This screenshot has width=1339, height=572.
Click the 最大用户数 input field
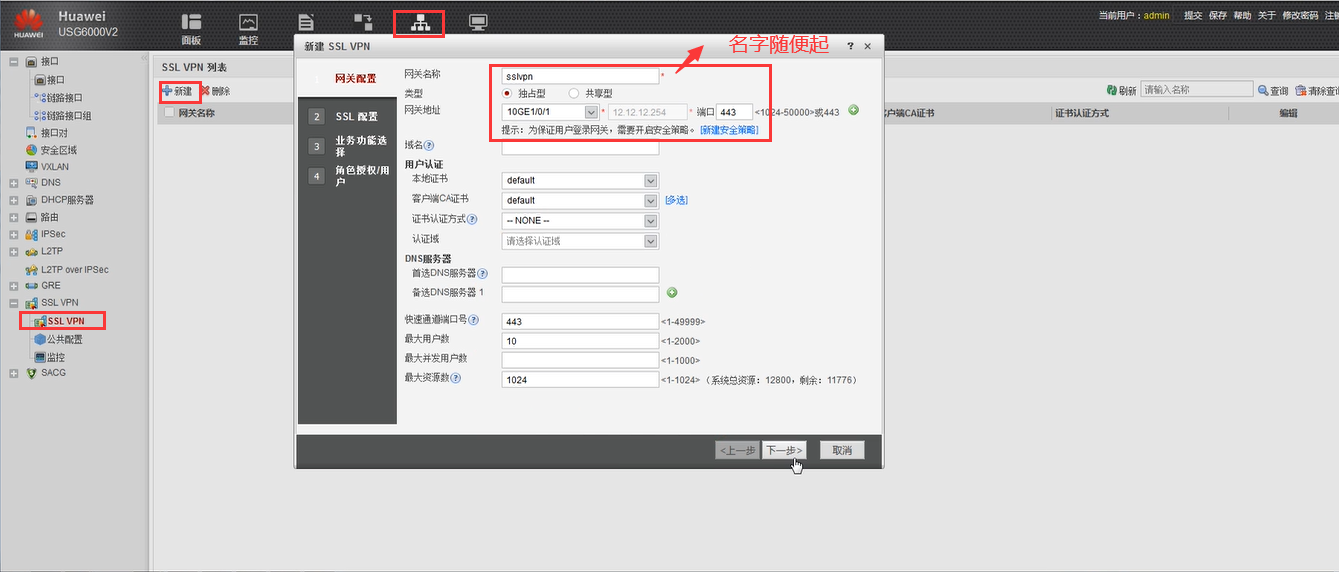[x=580, y=341]
